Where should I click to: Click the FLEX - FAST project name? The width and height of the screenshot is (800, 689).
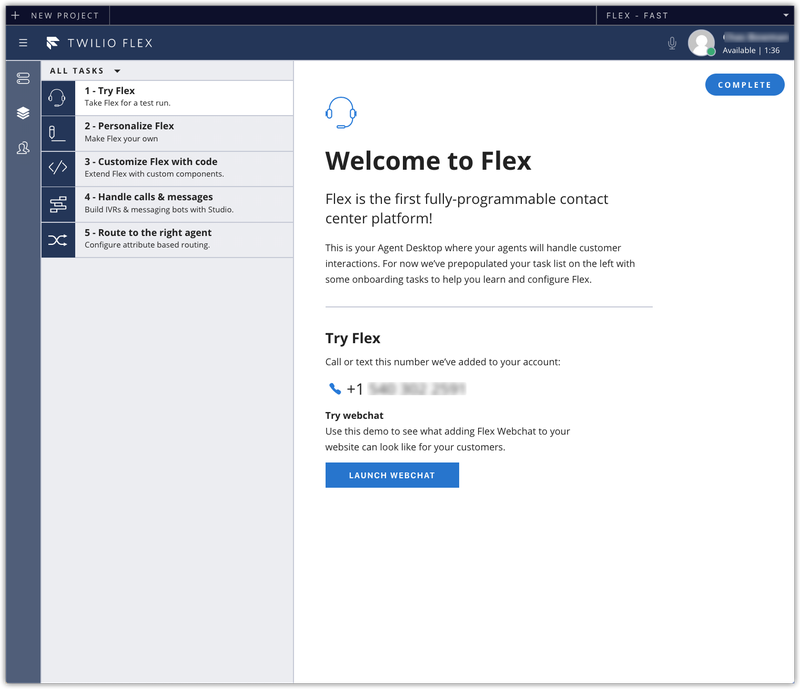[637, 15]
